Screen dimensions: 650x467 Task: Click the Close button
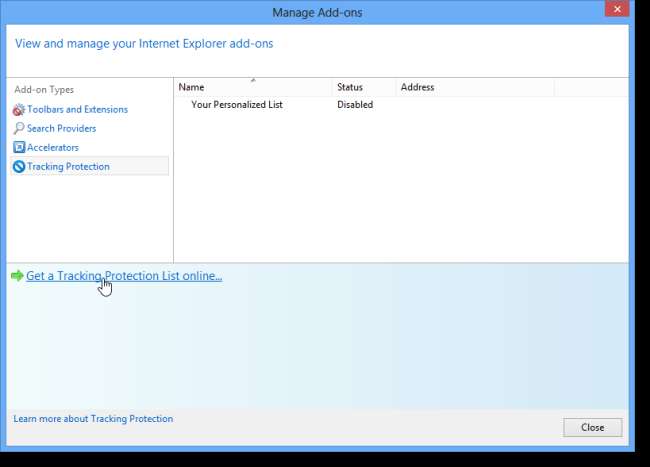(592, 427)
